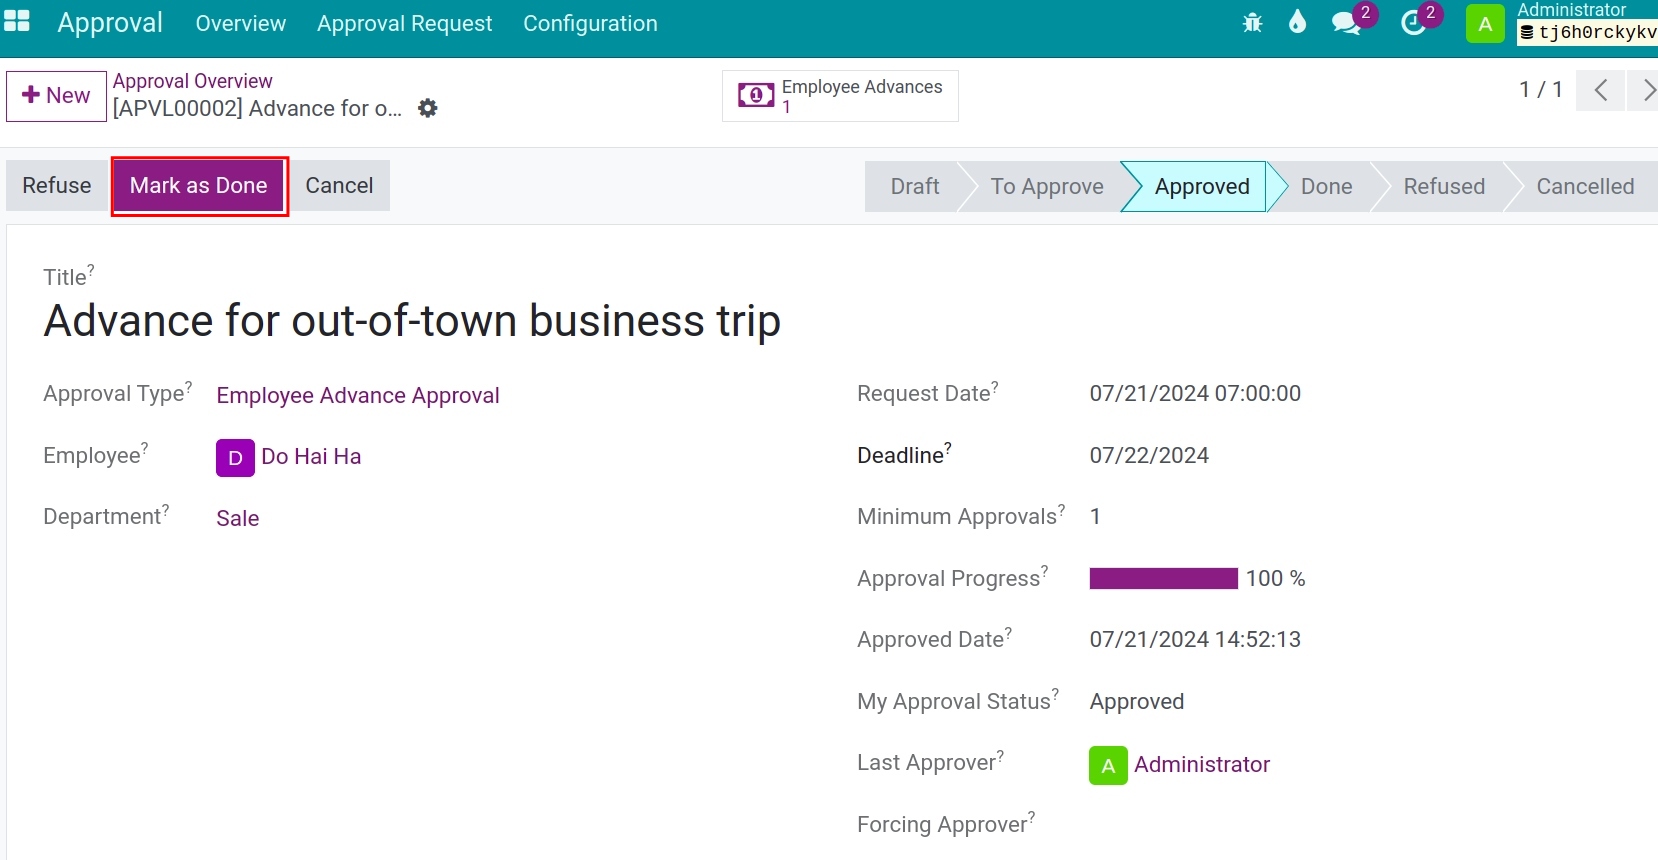Open the gear actions menu beside record name
This screenshot has height=860, width=1658.
point(428,108)
